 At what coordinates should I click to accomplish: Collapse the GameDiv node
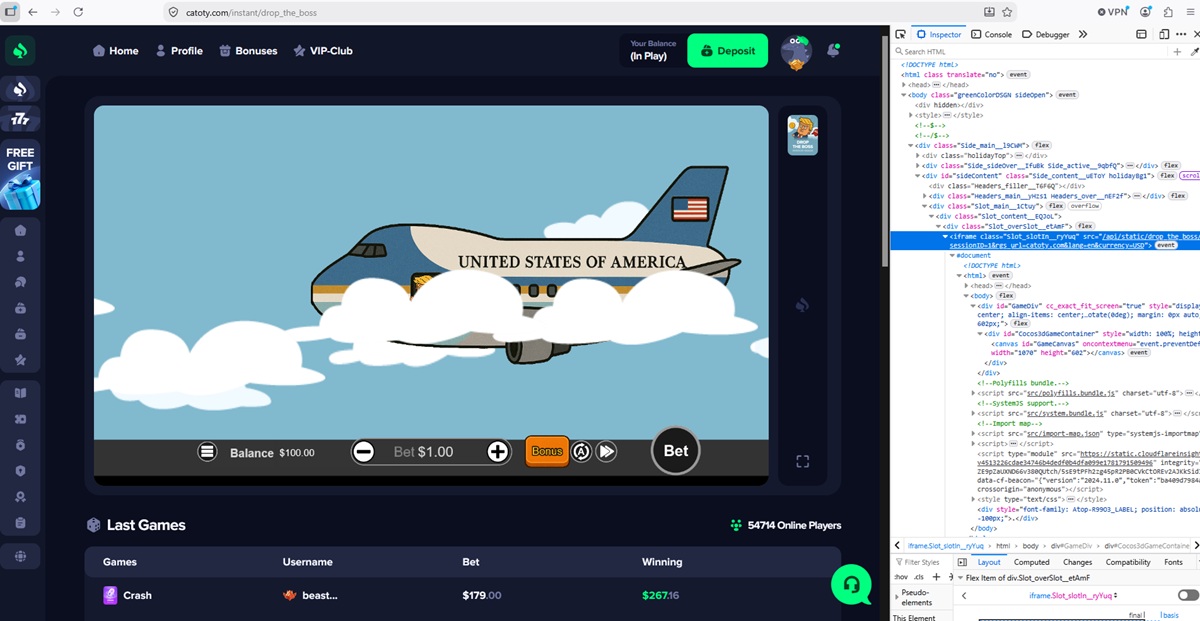[x=974, y=306]
